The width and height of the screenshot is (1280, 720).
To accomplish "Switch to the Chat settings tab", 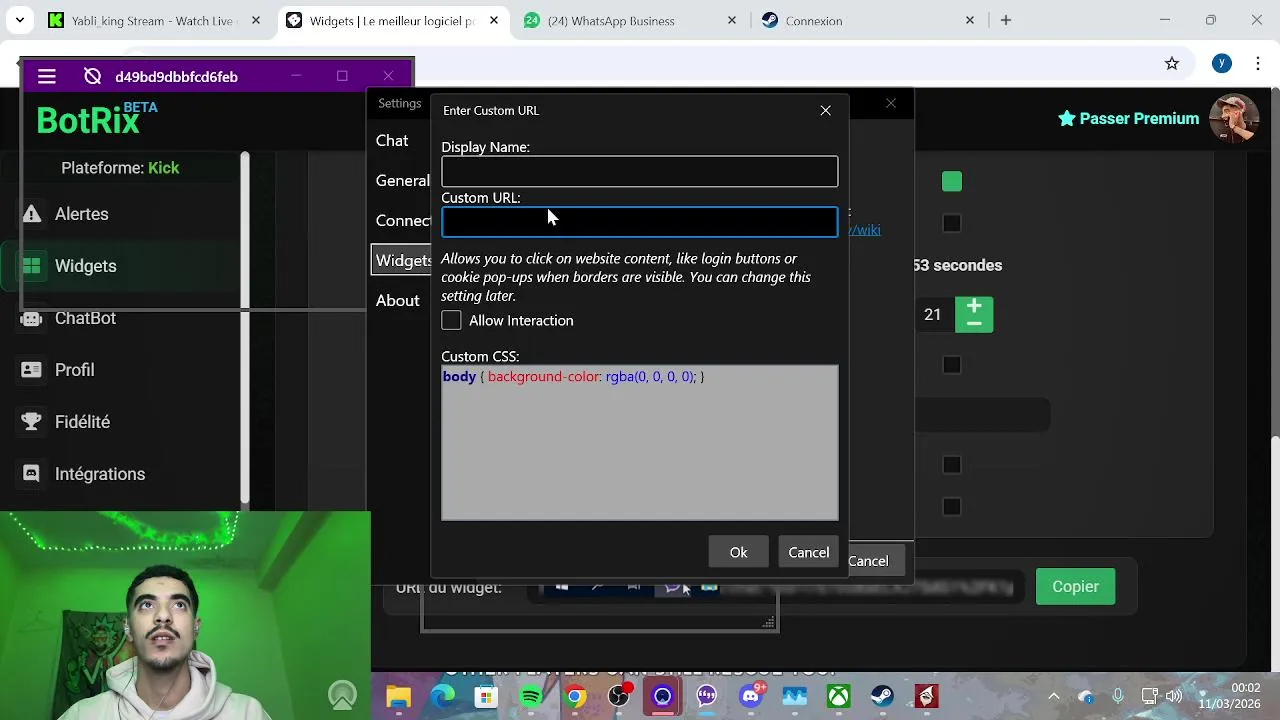I will [392, 141].
